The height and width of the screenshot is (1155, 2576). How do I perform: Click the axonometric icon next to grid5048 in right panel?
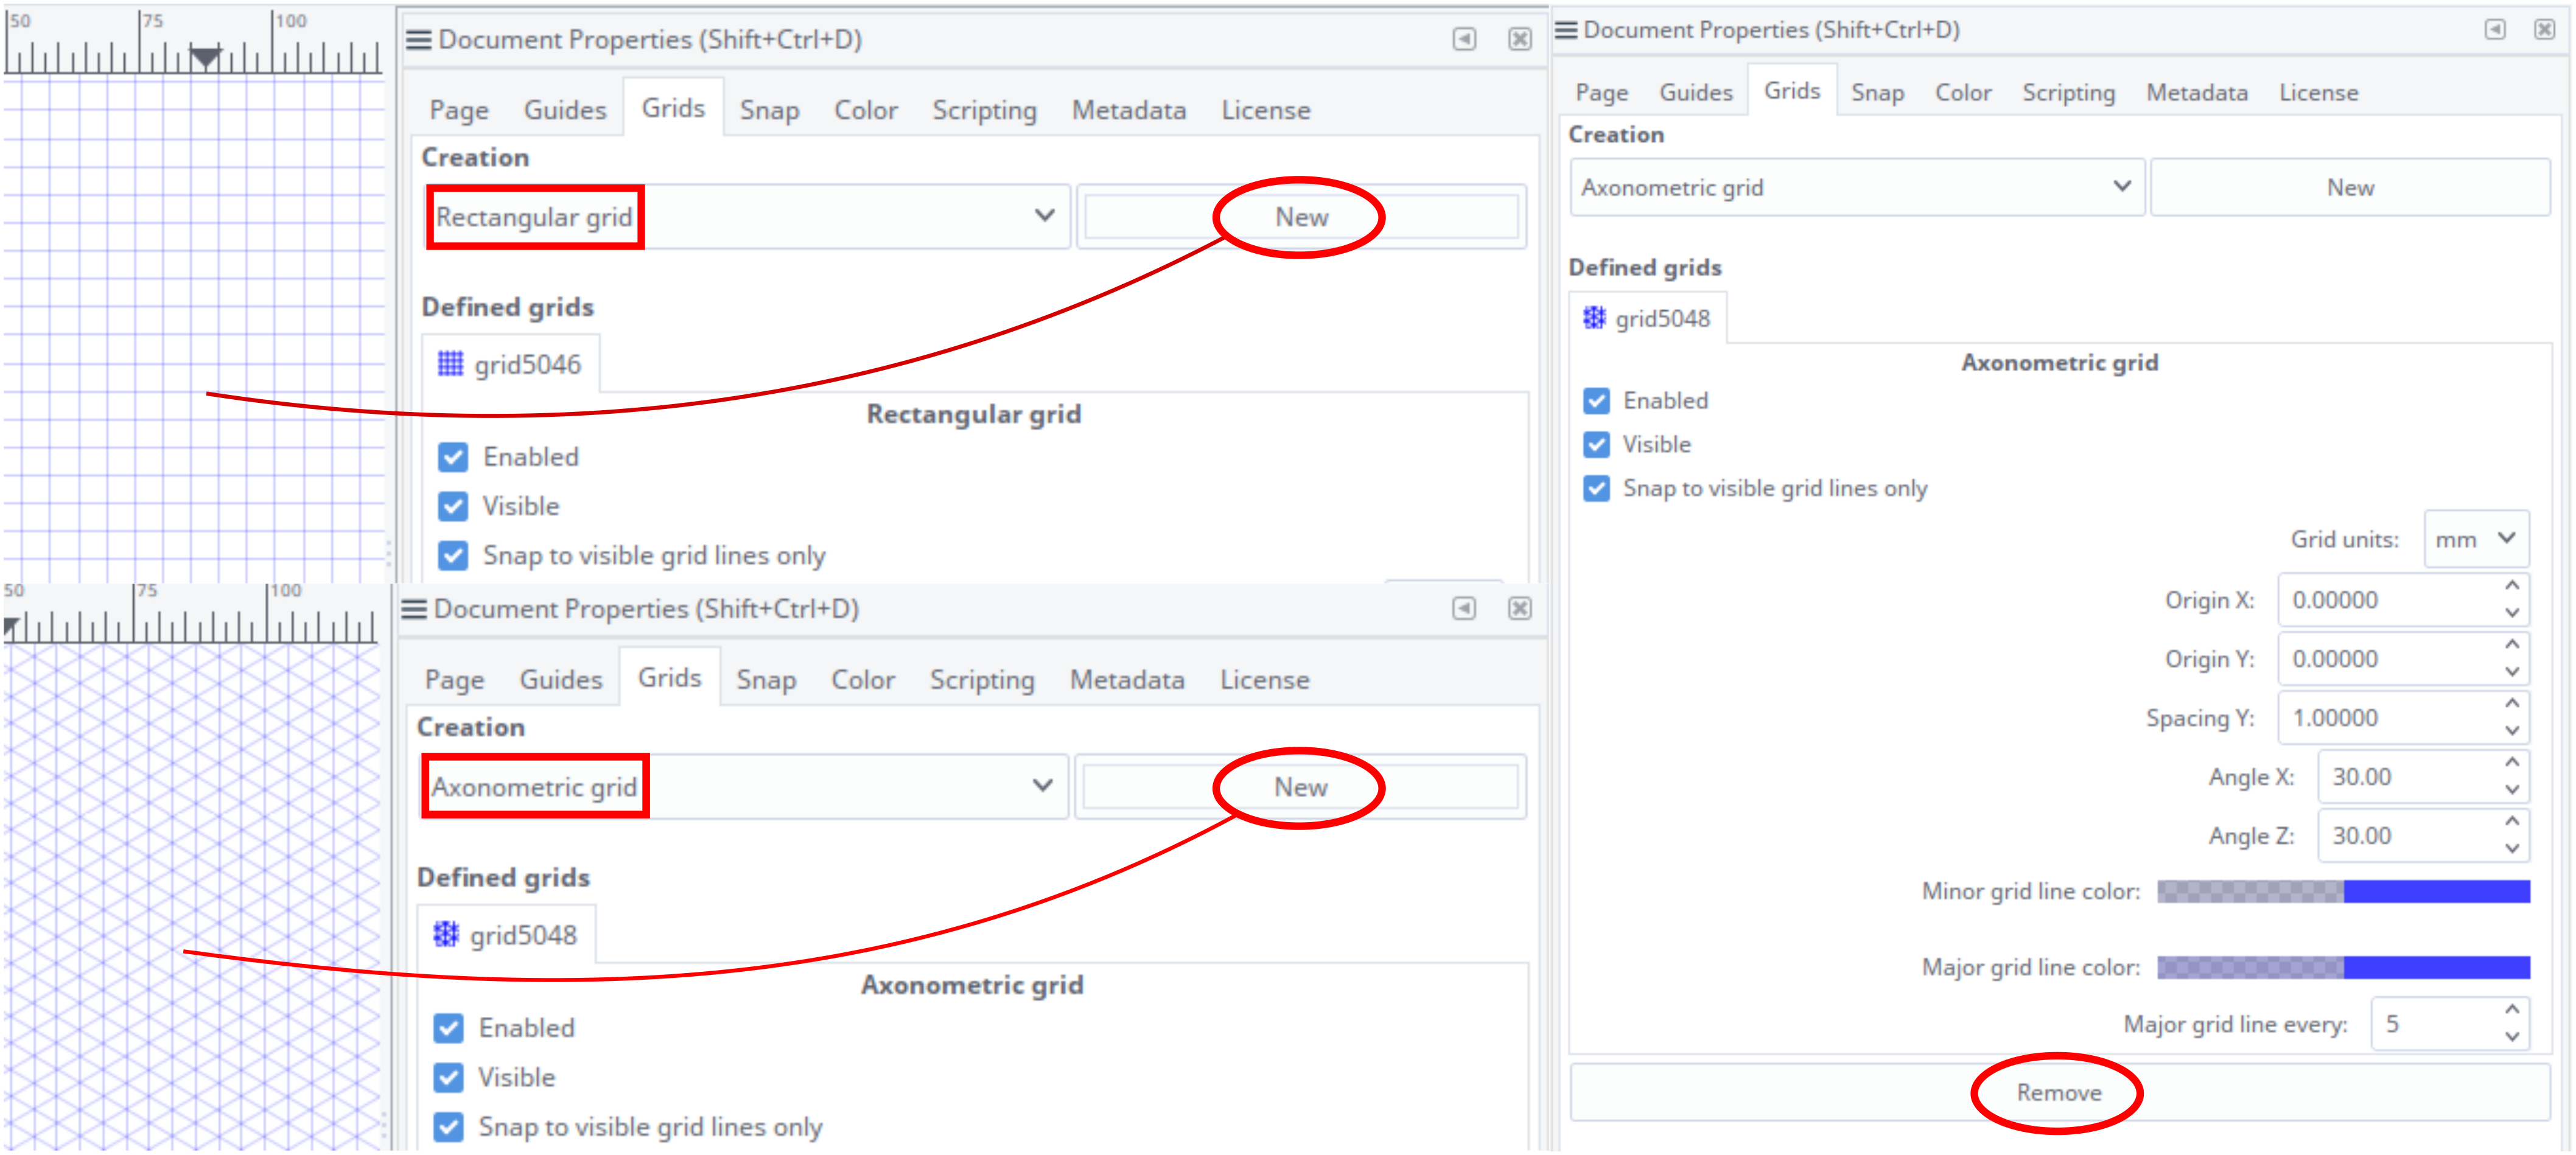[x=1594, y=318]
